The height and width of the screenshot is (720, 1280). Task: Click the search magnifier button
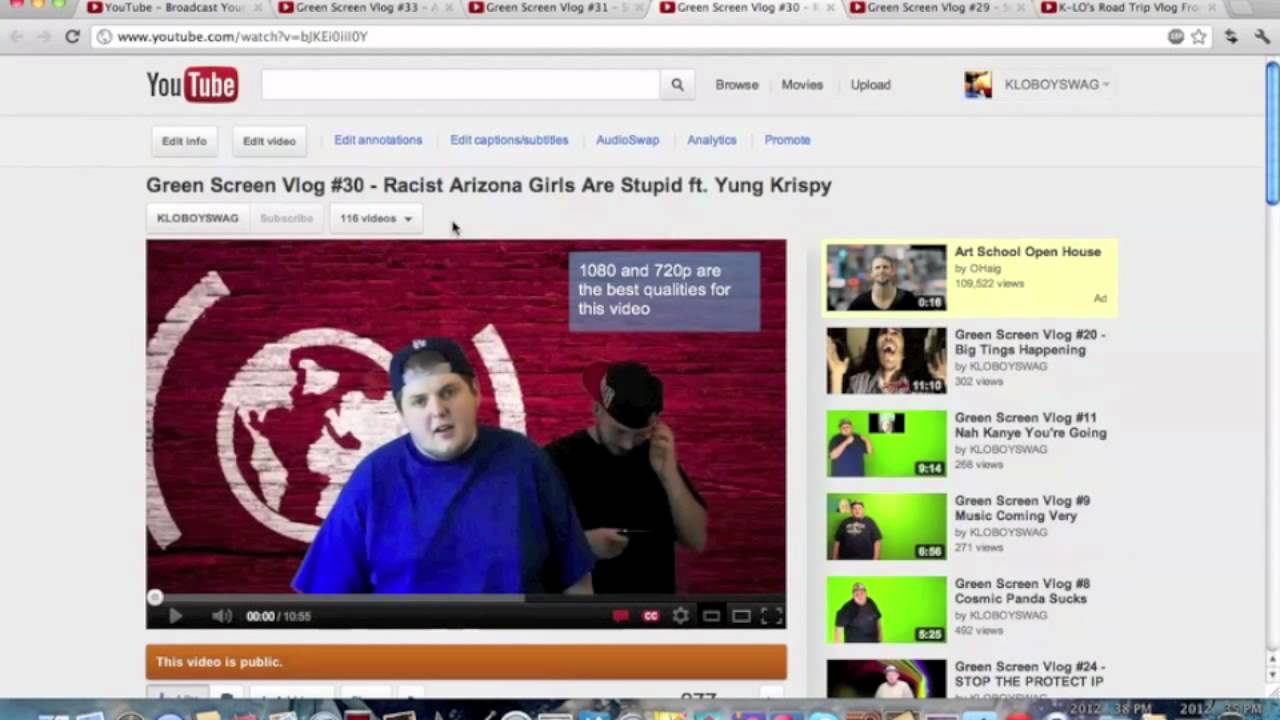(677, 85)
